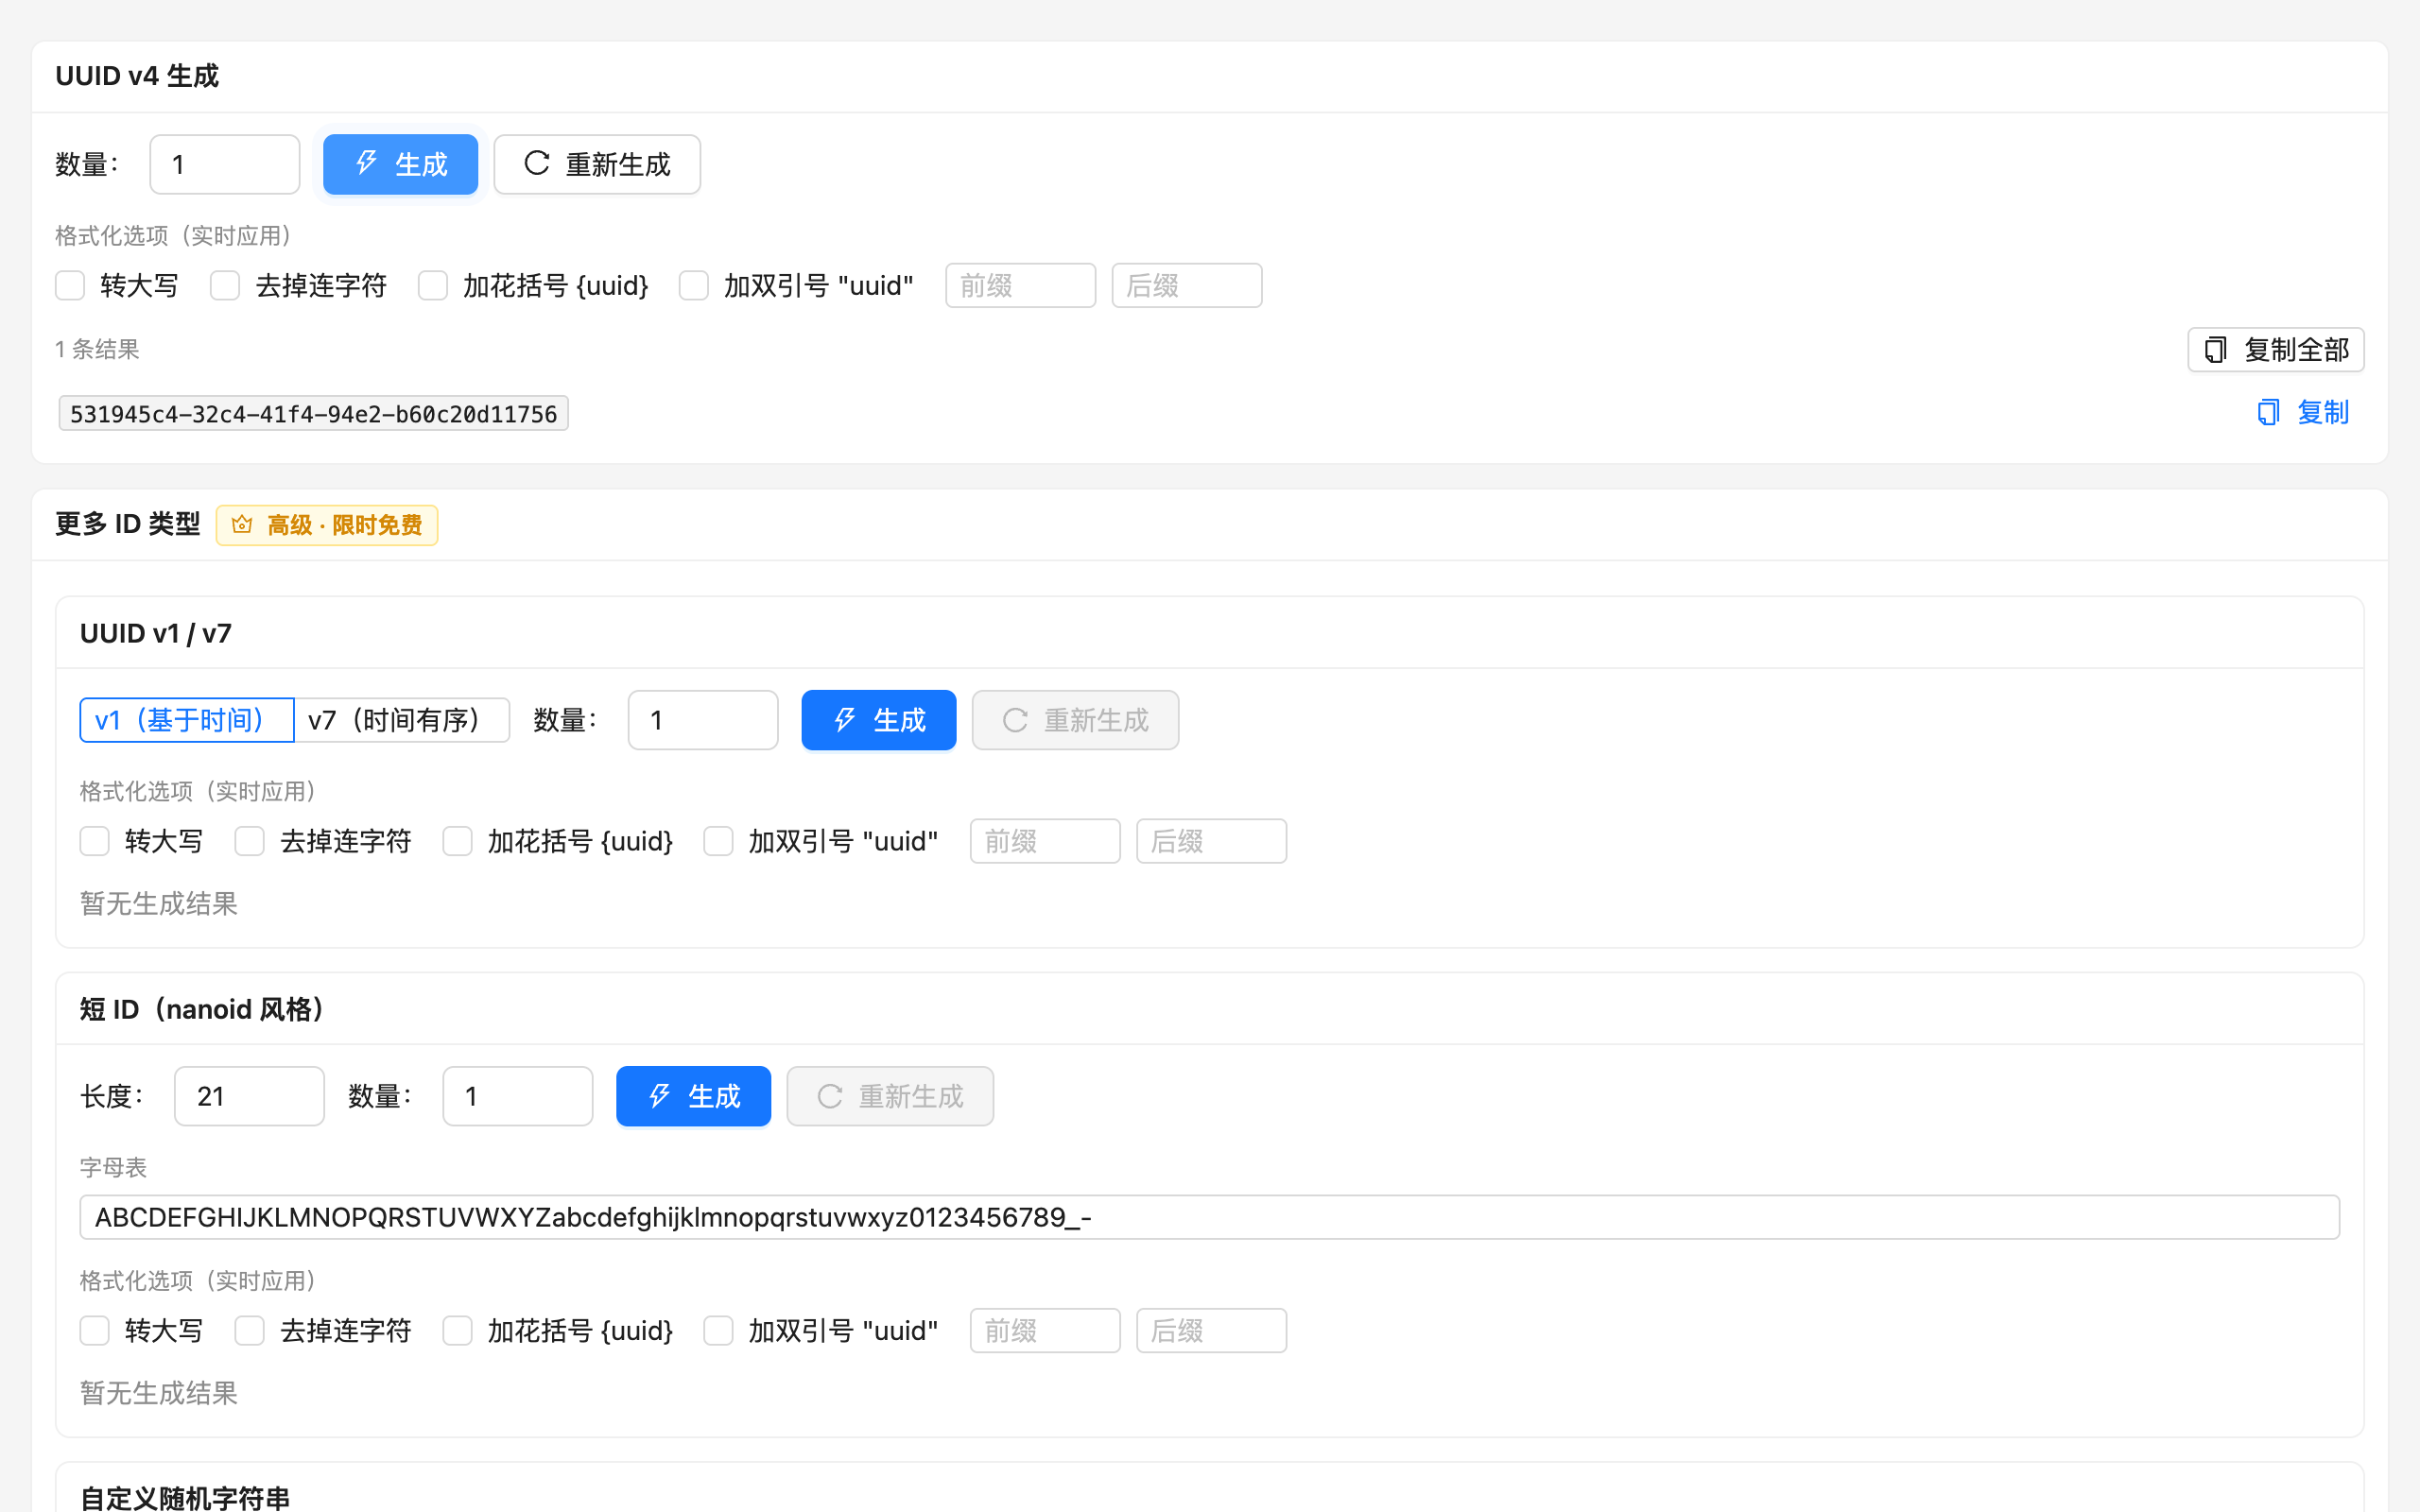Enable 转大写 in the UUID v4 options
The image size is (2420, 1512).
pos(70,286)
